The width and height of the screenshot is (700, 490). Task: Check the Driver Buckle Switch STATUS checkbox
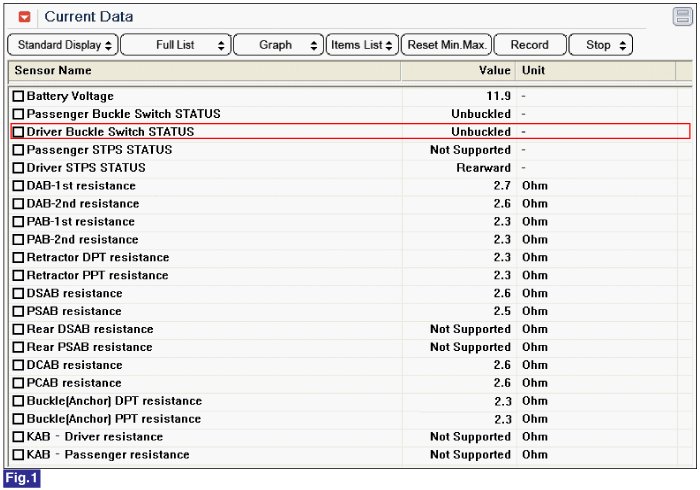click(18, 132)
